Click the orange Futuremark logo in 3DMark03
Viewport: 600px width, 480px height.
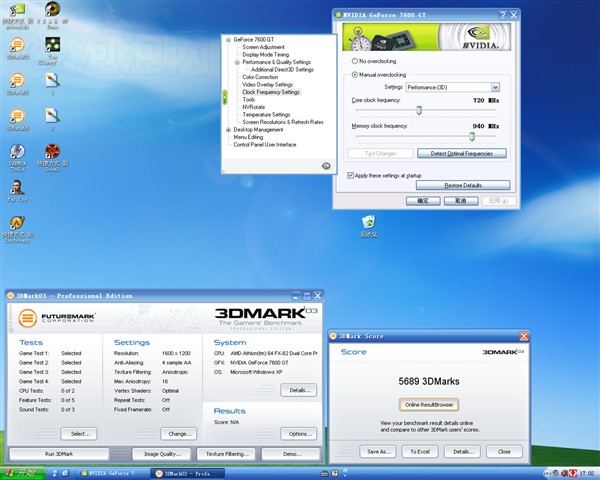pos(28,318)
